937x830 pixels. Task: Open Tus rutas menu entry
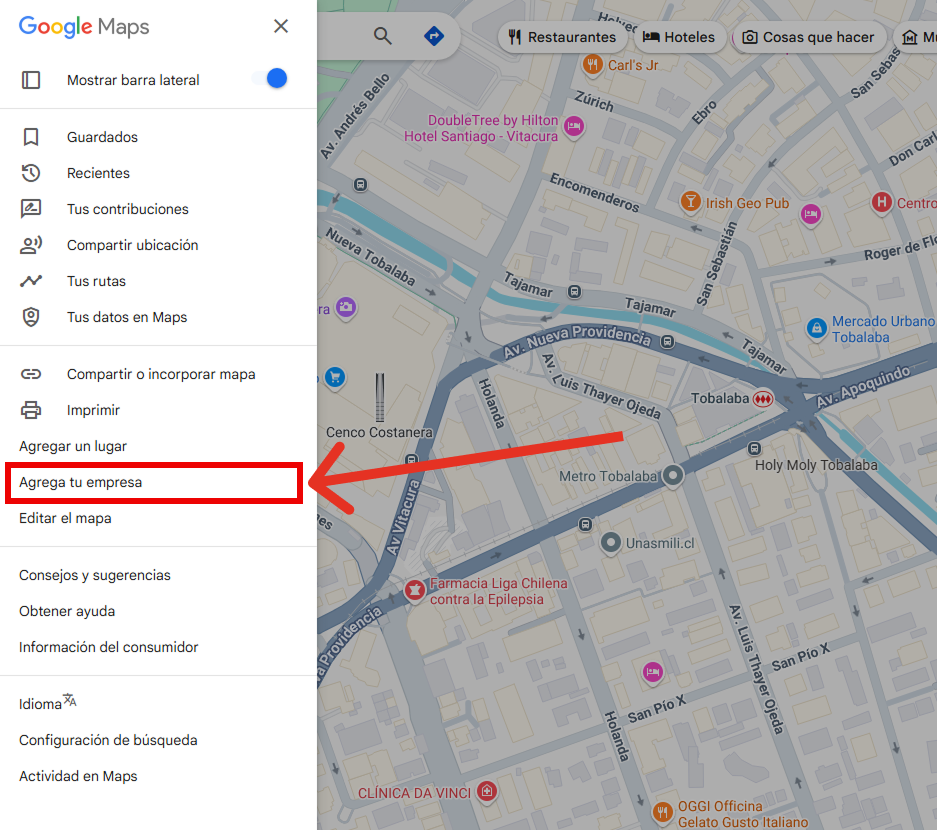pos(158,281)
